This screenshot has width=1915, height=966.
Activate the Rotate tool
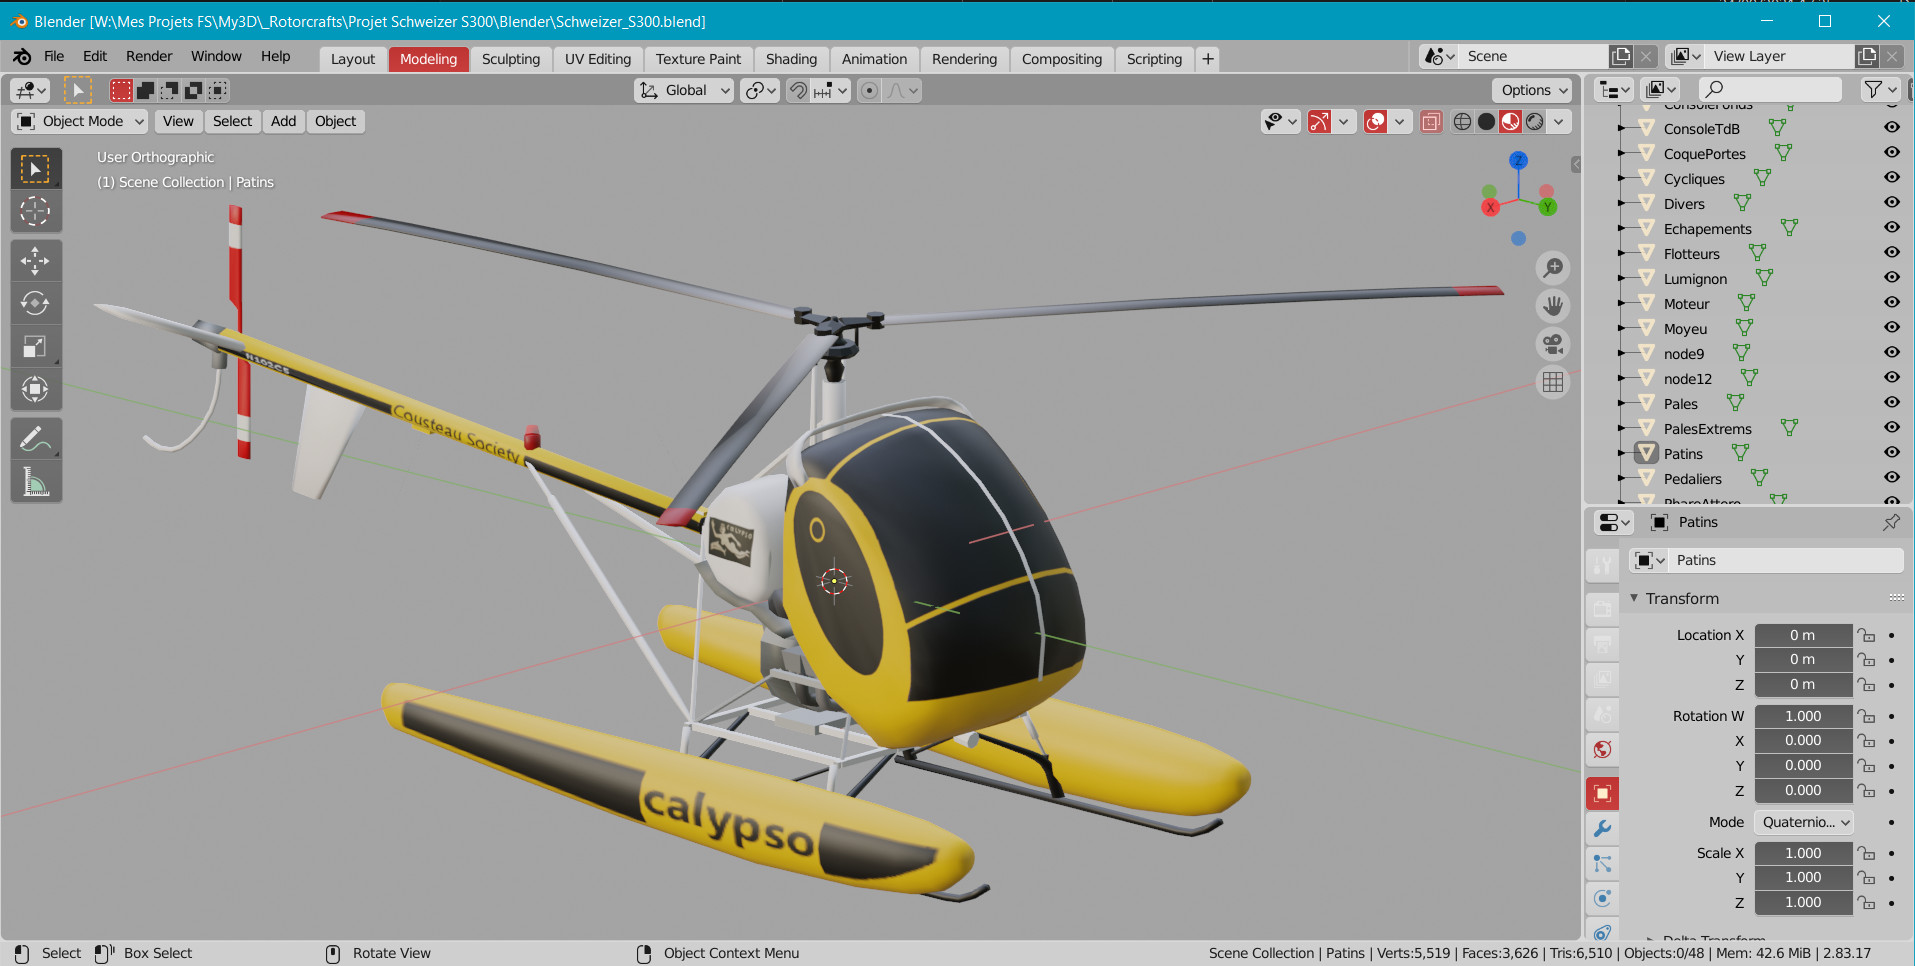pos(36,302)
